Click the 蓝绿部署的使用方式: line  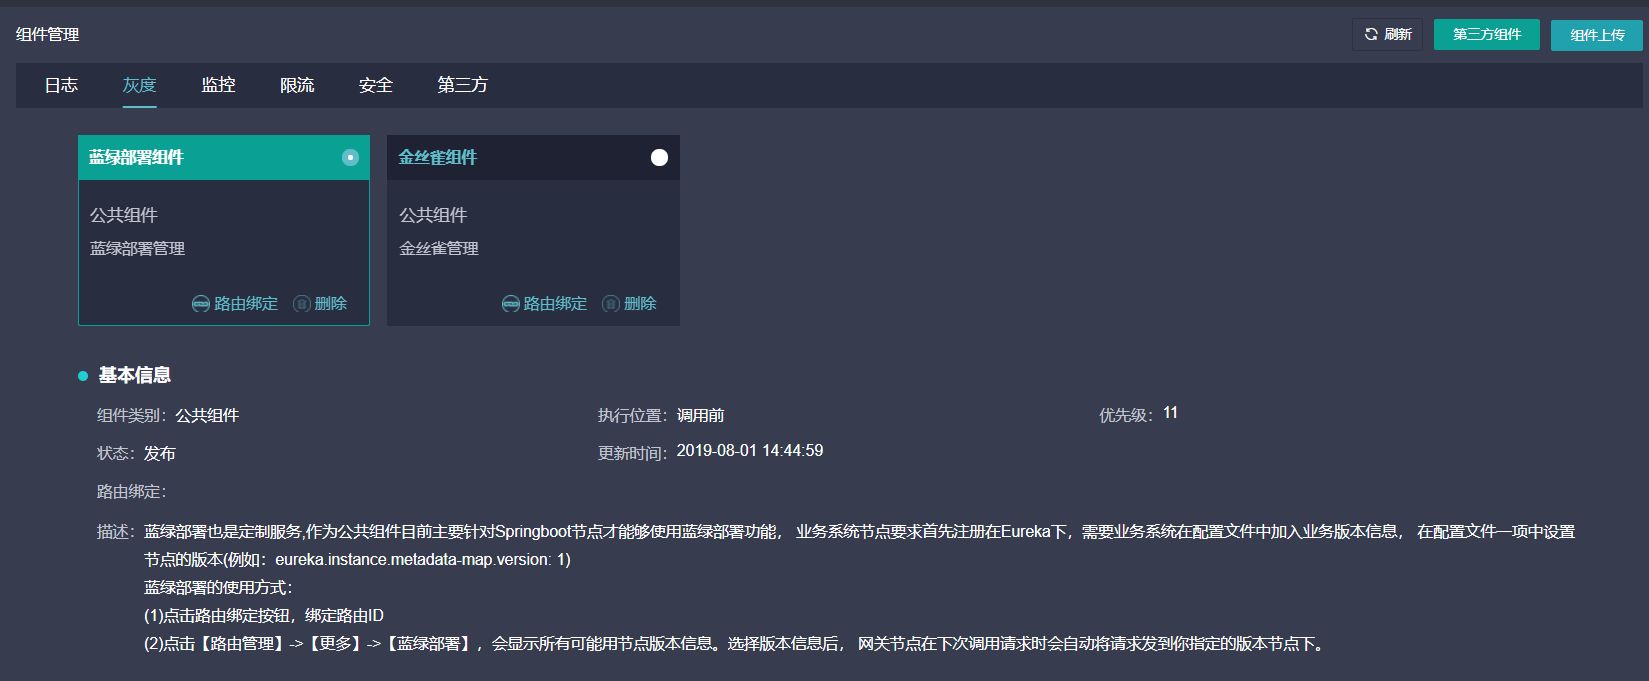[x=218, y=587]
